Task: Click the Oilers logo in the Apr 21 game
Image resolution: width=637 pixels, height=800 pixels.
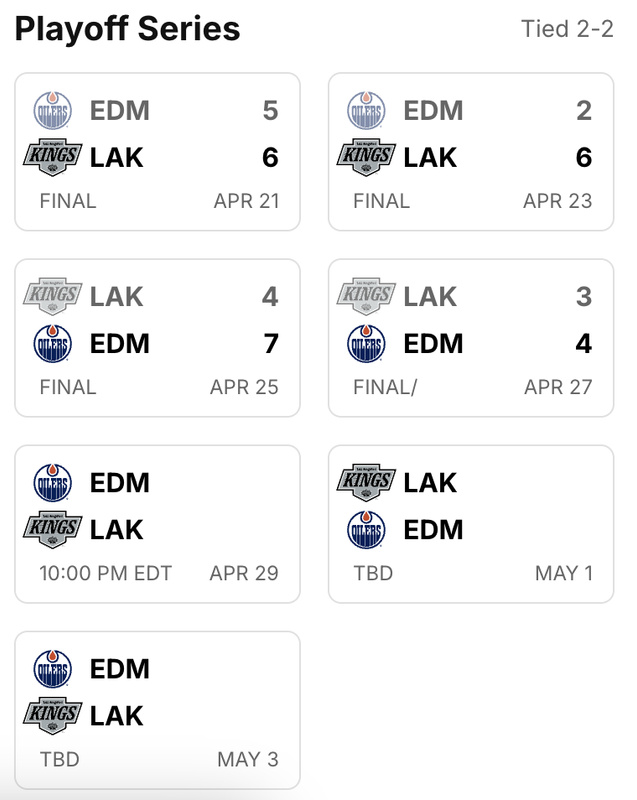Action: coord(53,110)
